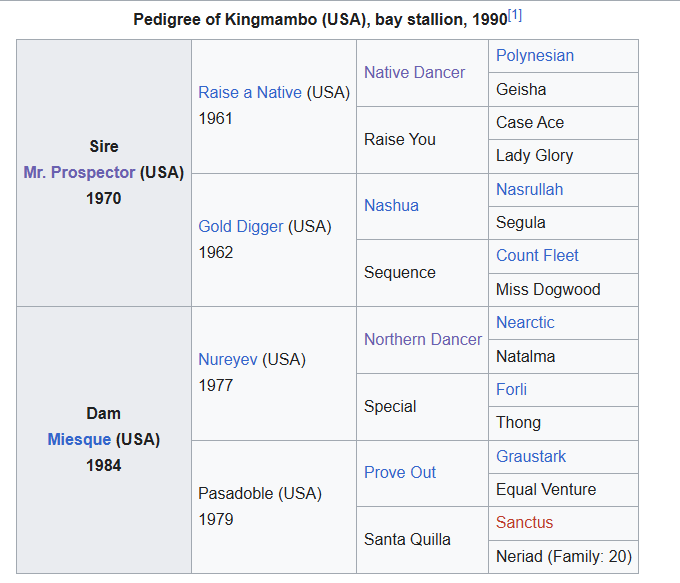Select the Geisha cell text
This screenshot has width=680, height=583.
click(x=521, y=89)
